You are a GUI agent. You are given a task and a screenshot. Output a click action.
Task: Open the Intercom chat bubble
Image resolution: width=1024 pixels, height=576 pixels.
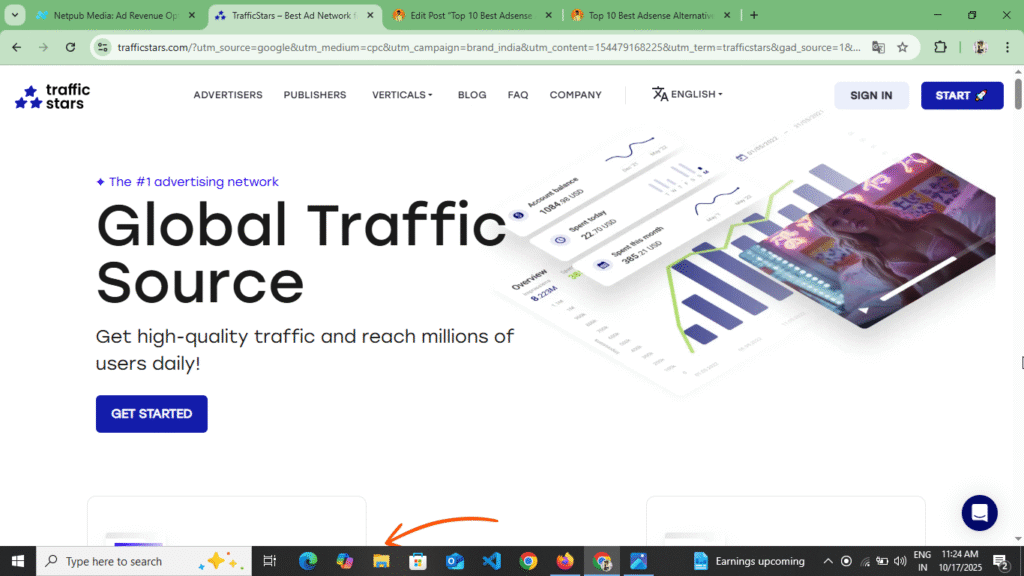pyautogui.click(x=979, y=513)
